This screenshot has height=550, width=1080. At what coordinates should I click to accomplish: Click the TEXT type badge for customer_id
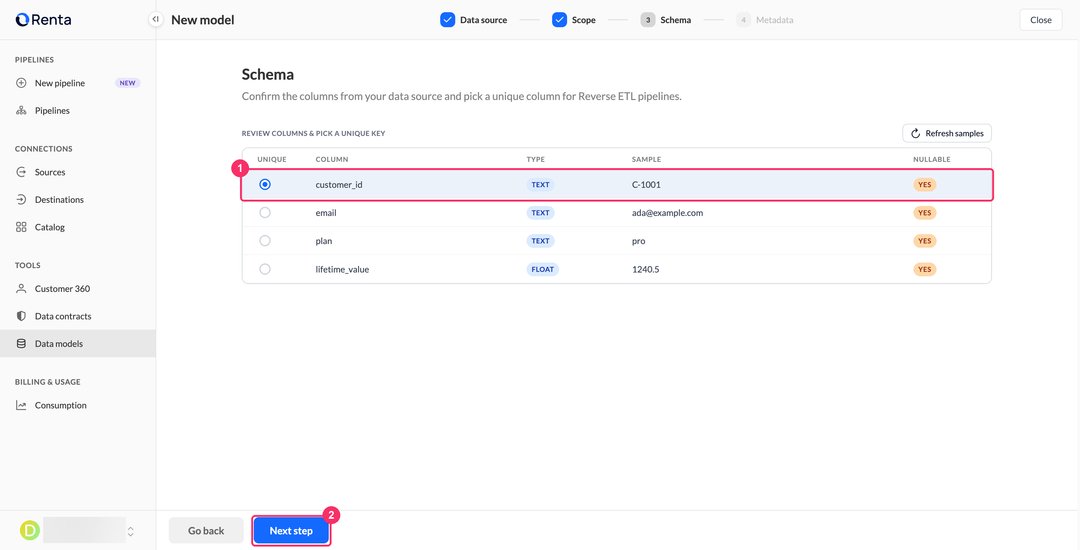coord(541,184)
